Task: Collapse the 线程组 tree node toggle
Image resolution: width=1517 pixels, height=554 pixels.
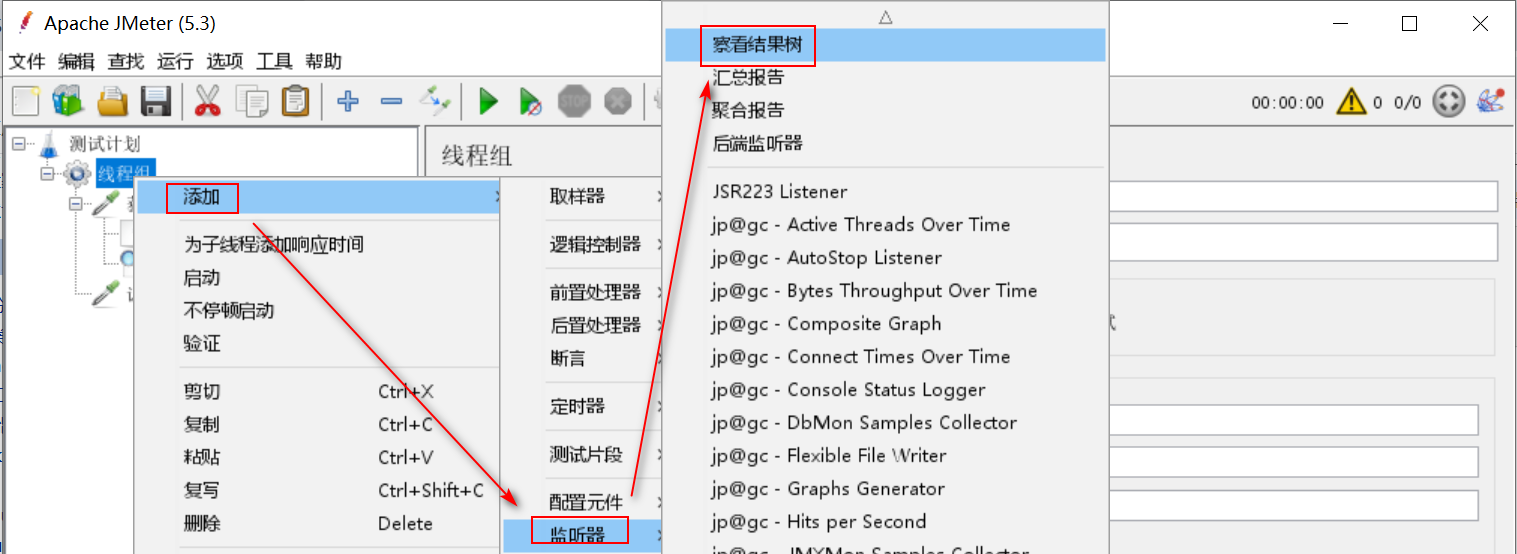Action: pos(47,174)
